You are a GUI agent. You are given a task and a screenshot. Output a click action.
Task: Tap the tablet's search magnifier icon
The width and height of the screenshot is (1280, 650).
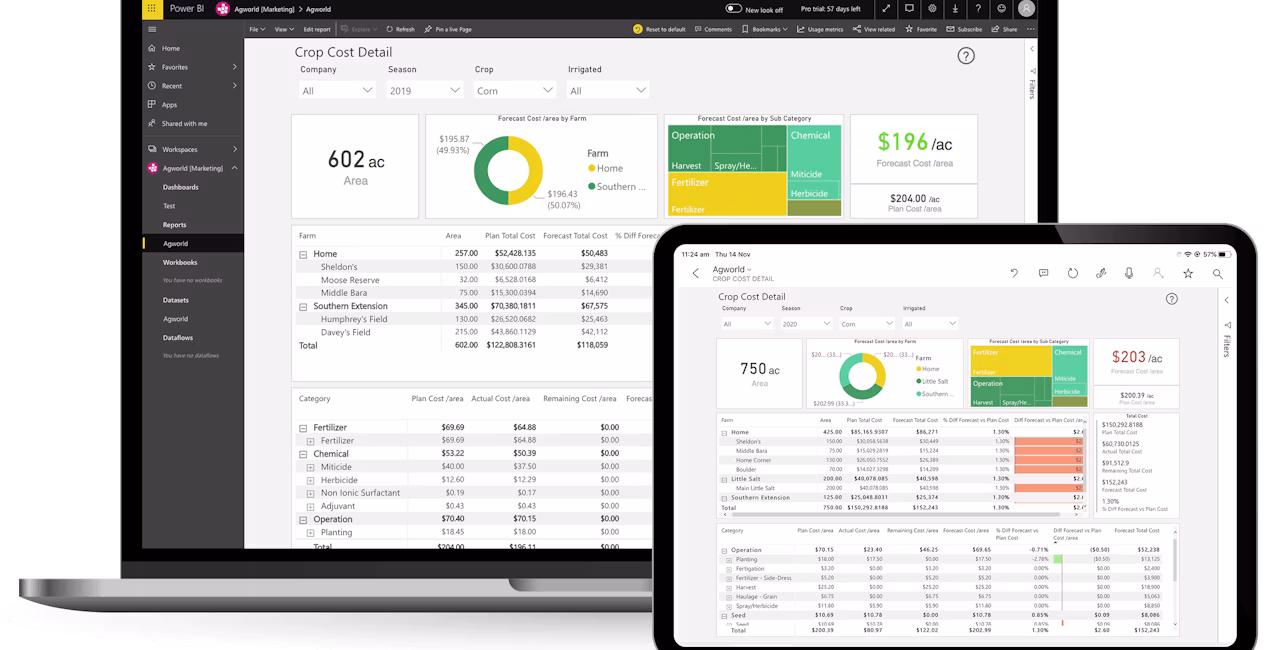tap(1217, 273)
